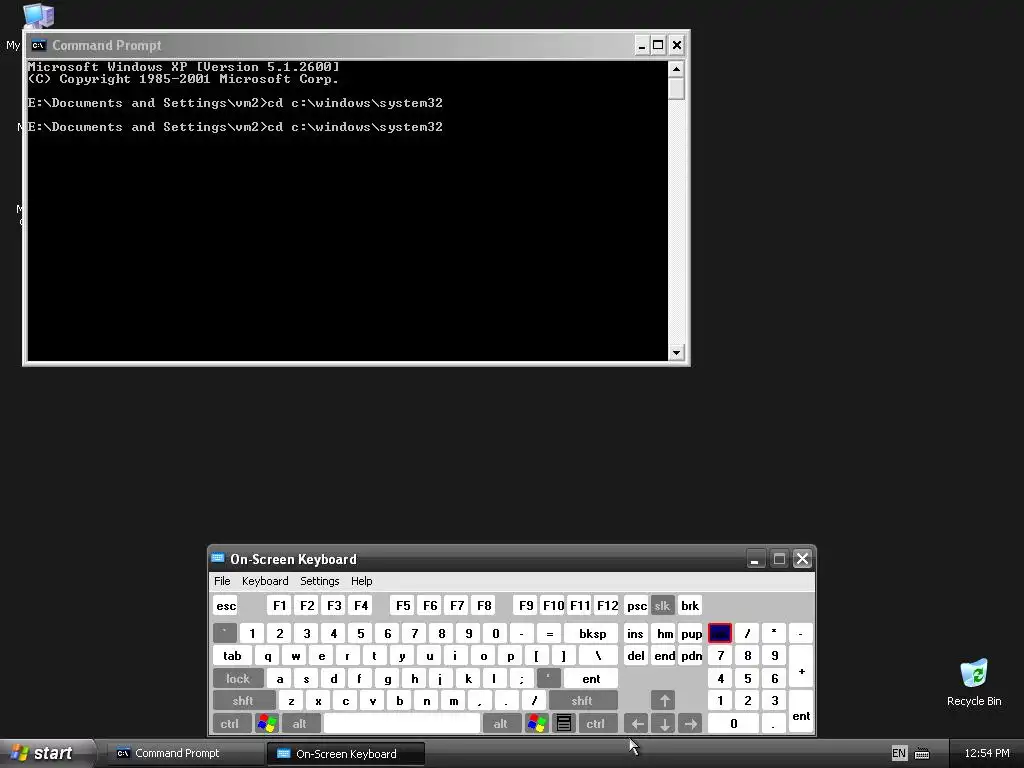Click the main ent key
Image resolution: width=1024 pixels, height=768 pixels.
click(591, 679)
